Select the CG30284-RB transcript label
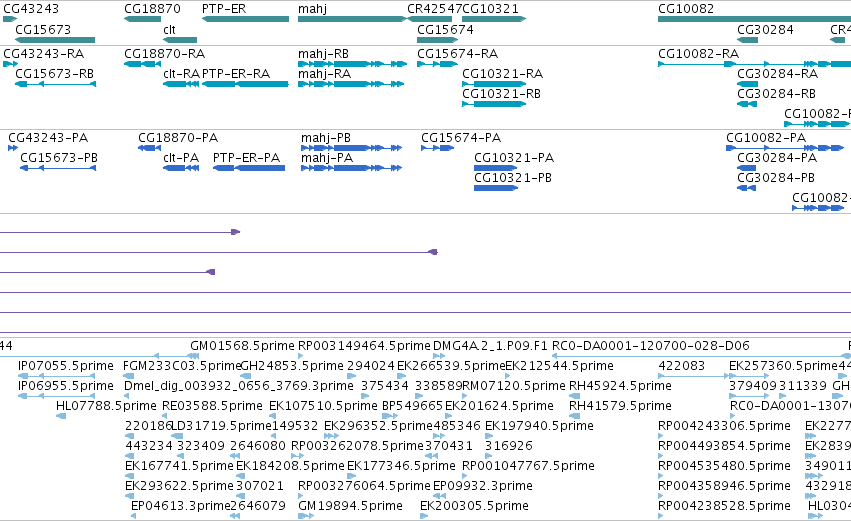Viewport: 851px width, 521px height. click(x=777, y=94)
